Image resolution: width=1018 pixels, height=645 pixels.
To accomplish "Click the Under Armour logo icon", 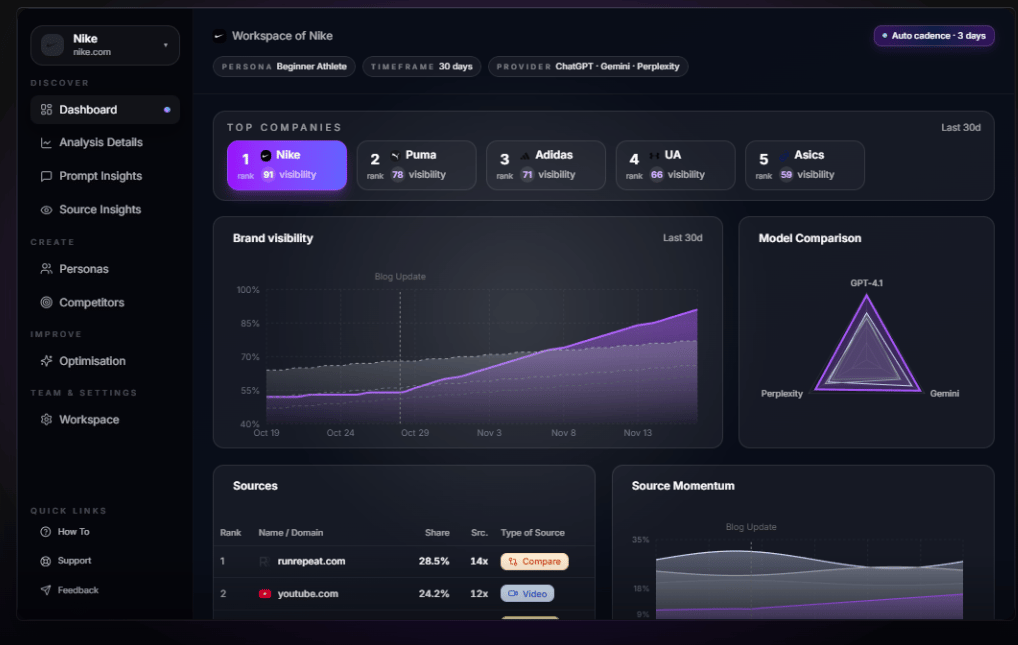I will coord(654,155).
